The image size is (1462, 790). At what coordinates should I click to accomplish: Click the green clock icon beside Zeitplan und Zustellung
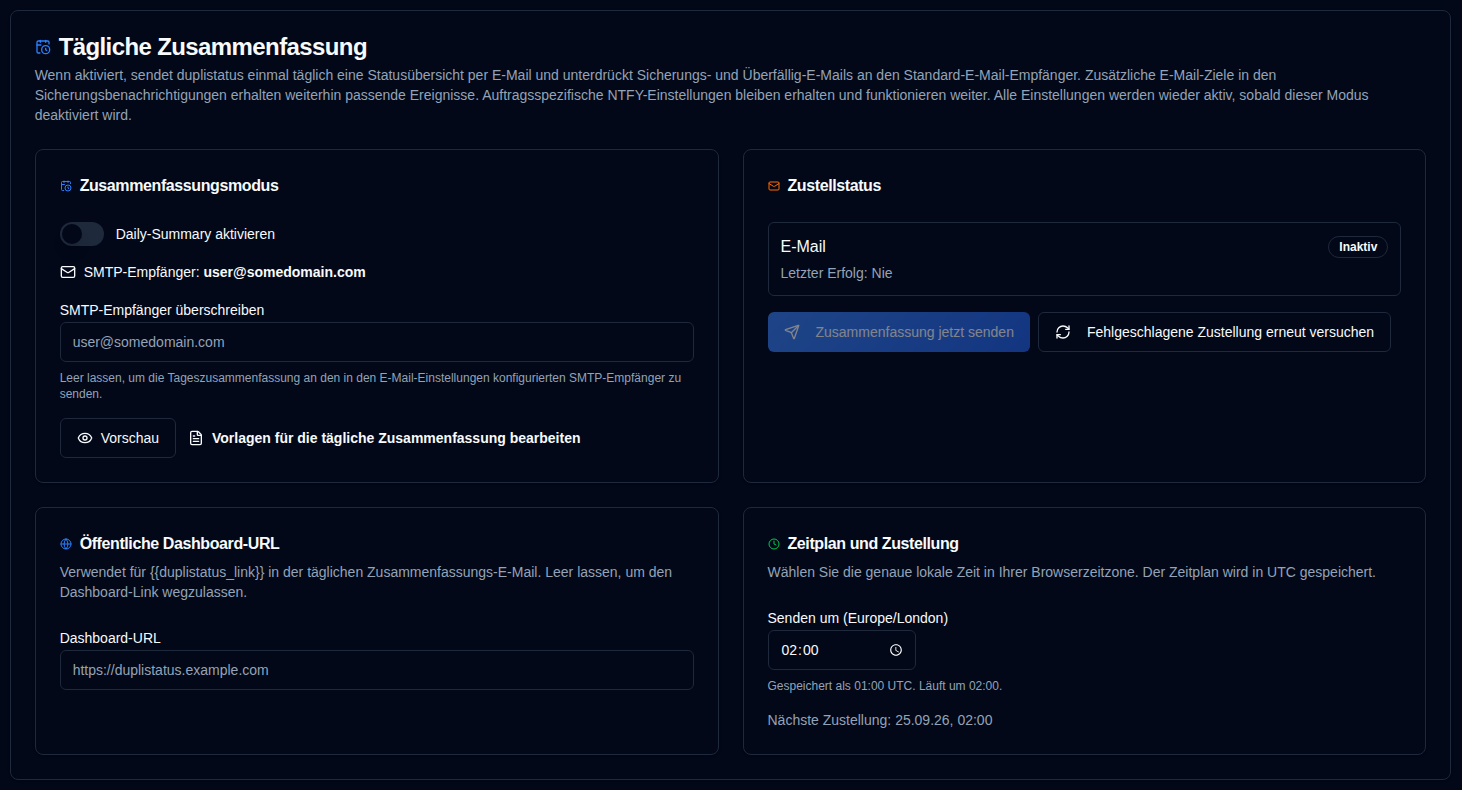[774, 544]
